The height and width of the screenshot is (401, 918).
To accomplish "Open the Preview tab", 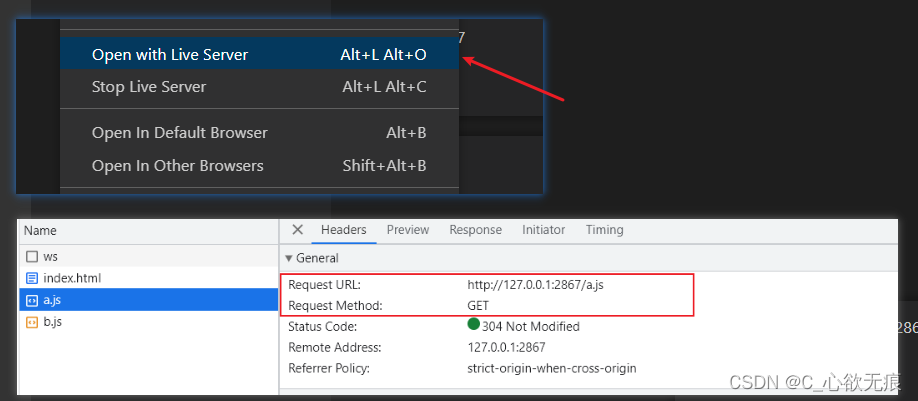I will coord(408,230).
